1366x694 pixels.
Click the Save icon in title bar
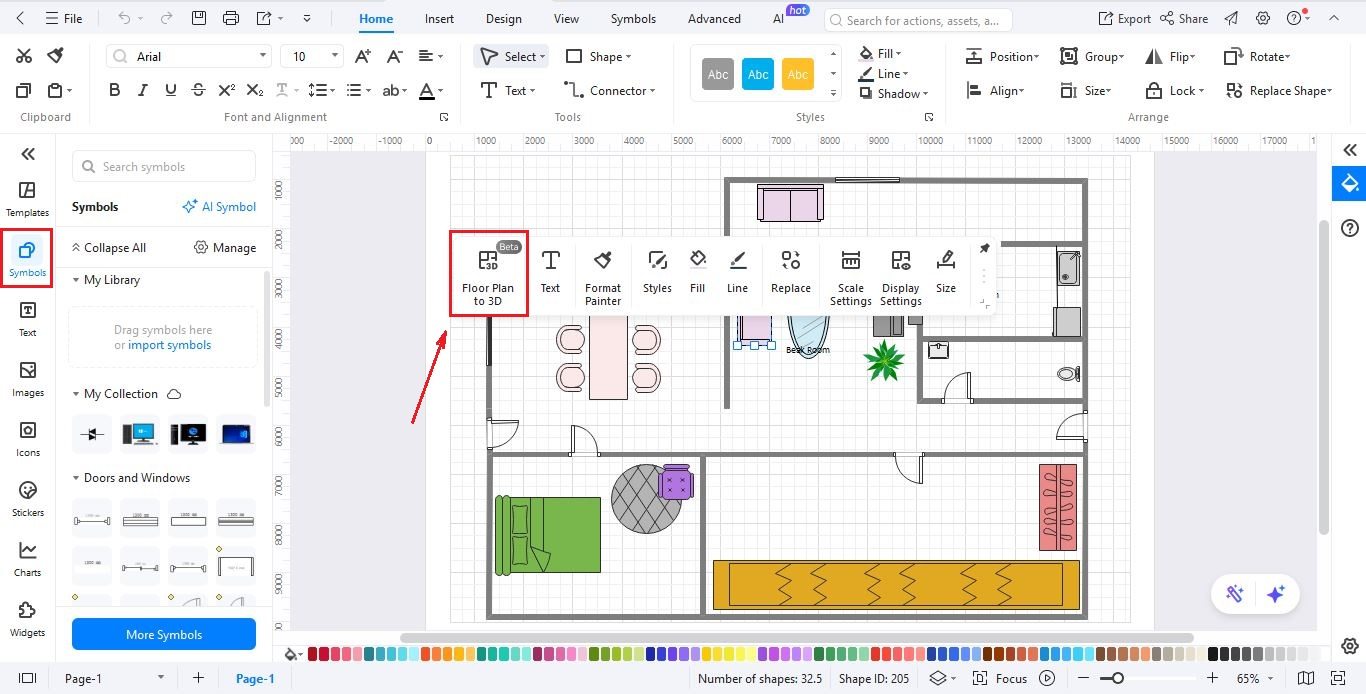click(x=199, y=18)
